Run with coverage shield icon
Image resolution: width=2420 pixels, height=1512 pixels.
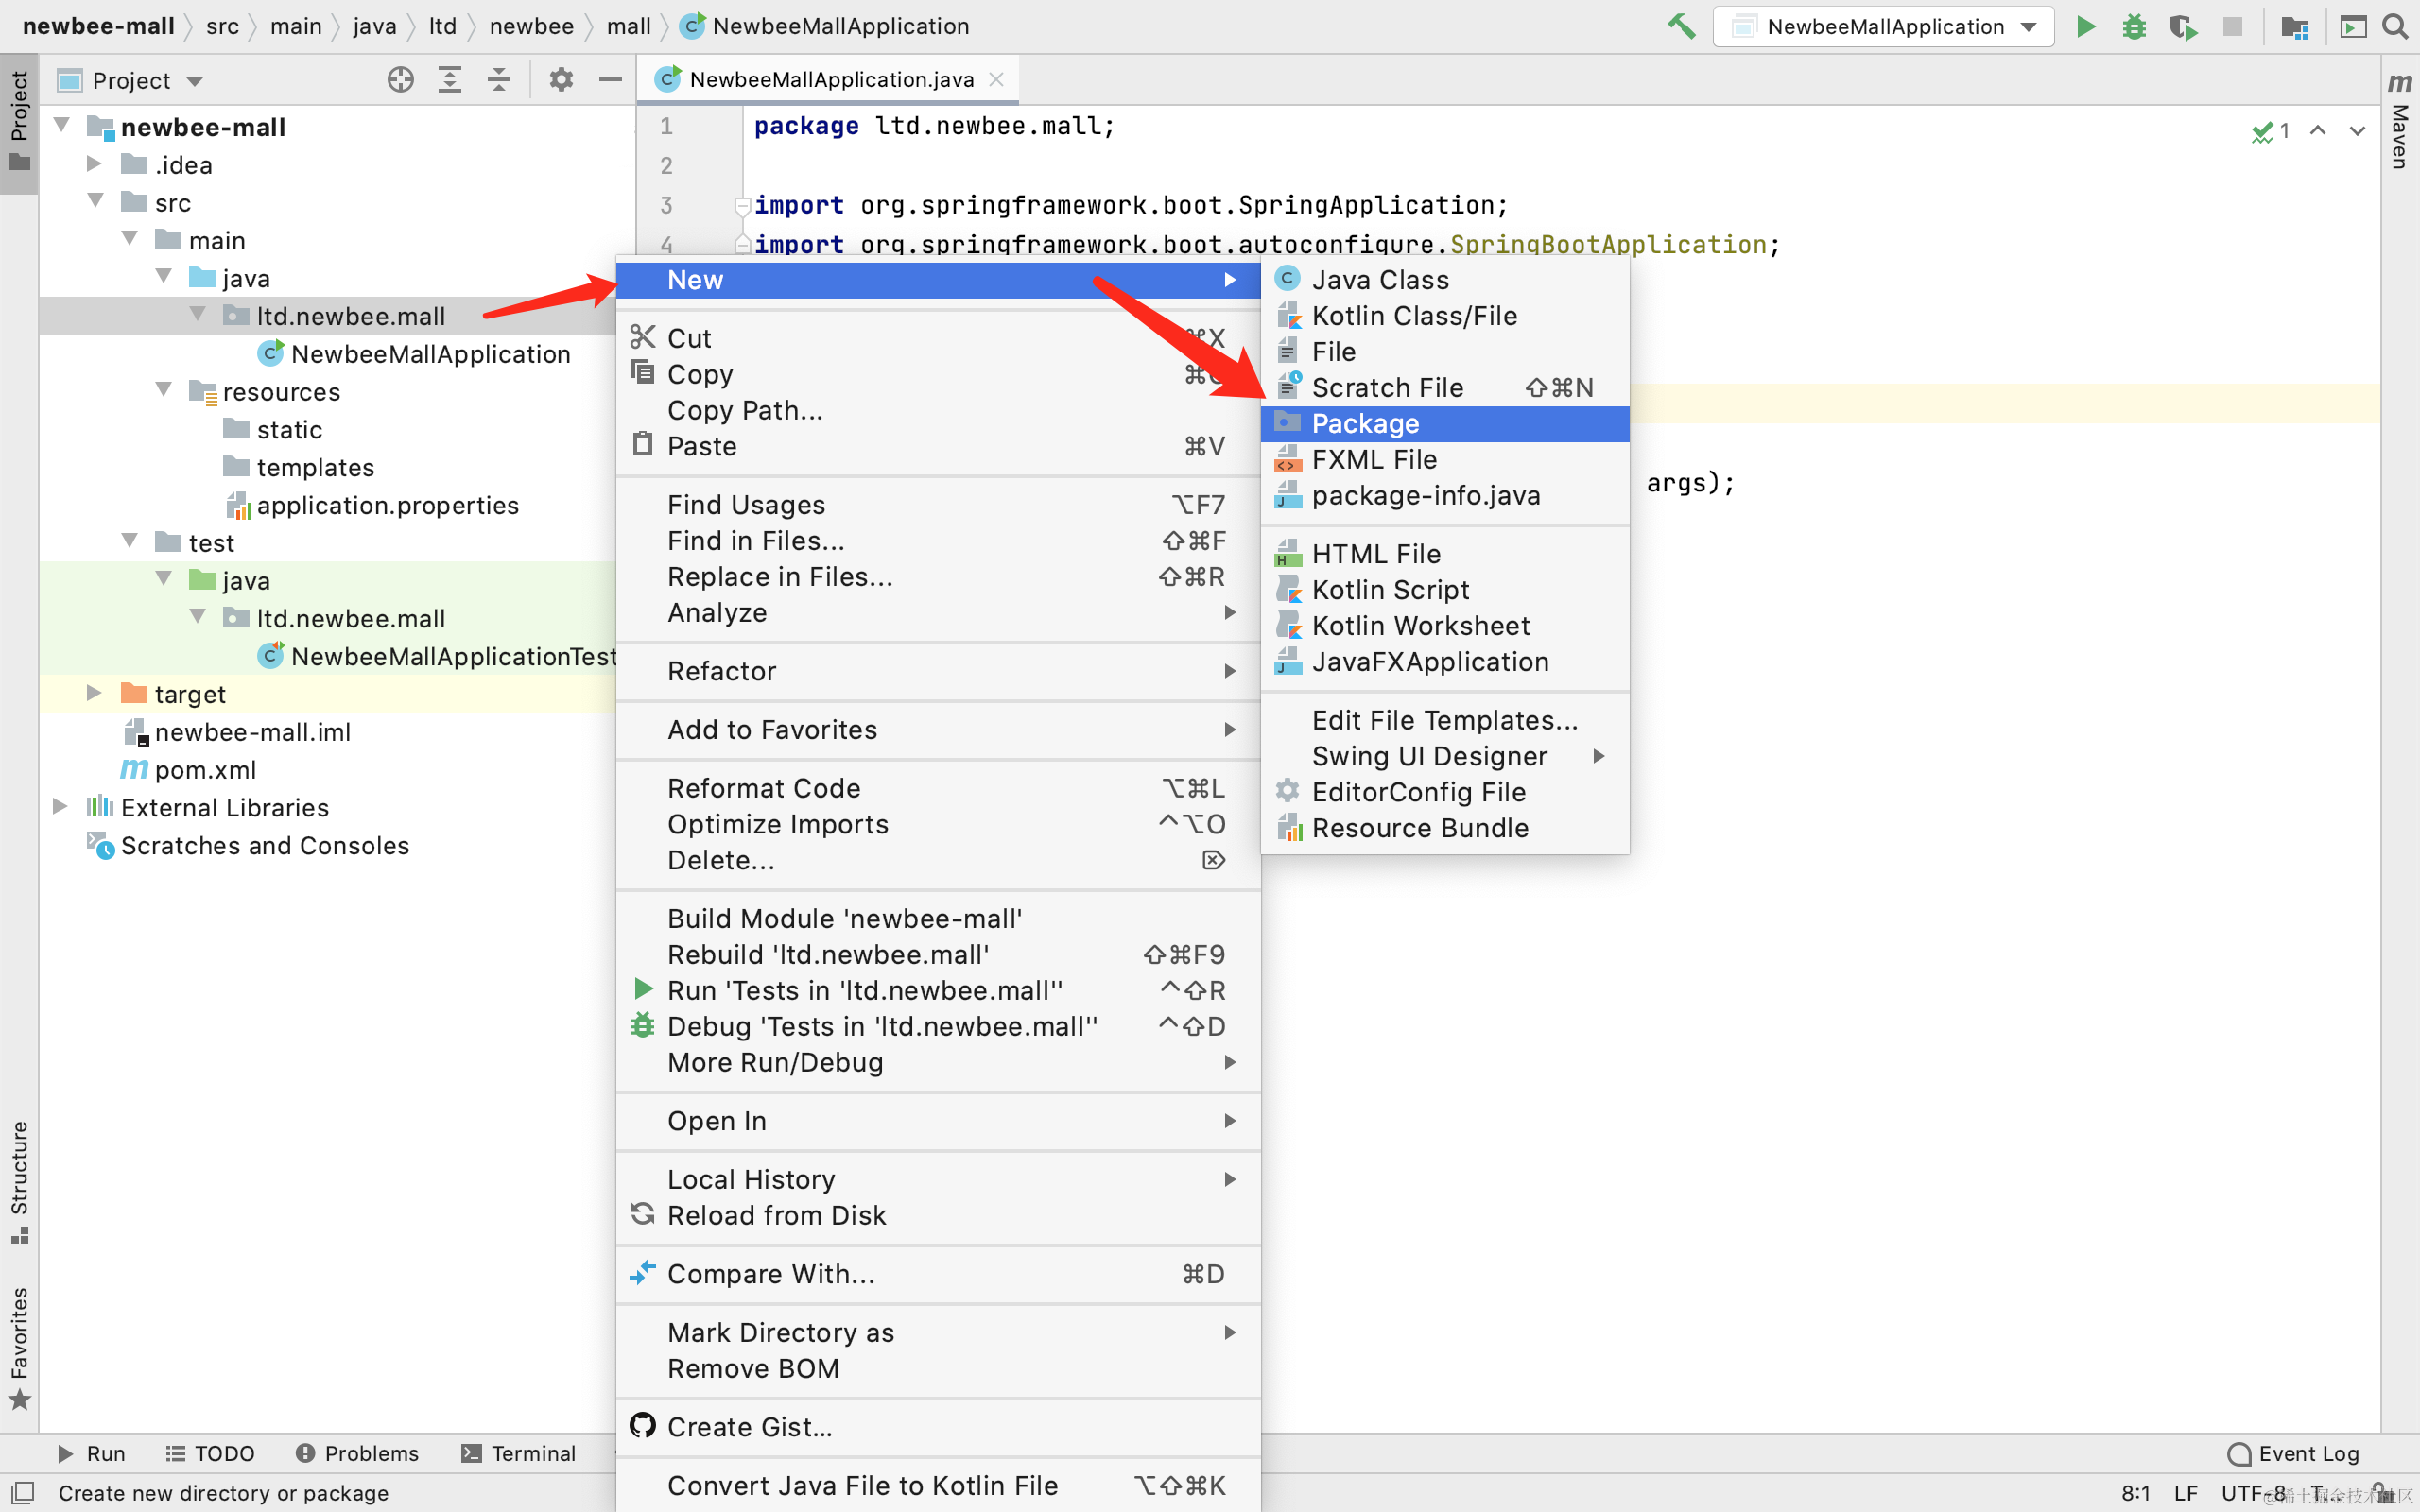click(x=2183, y=26)
